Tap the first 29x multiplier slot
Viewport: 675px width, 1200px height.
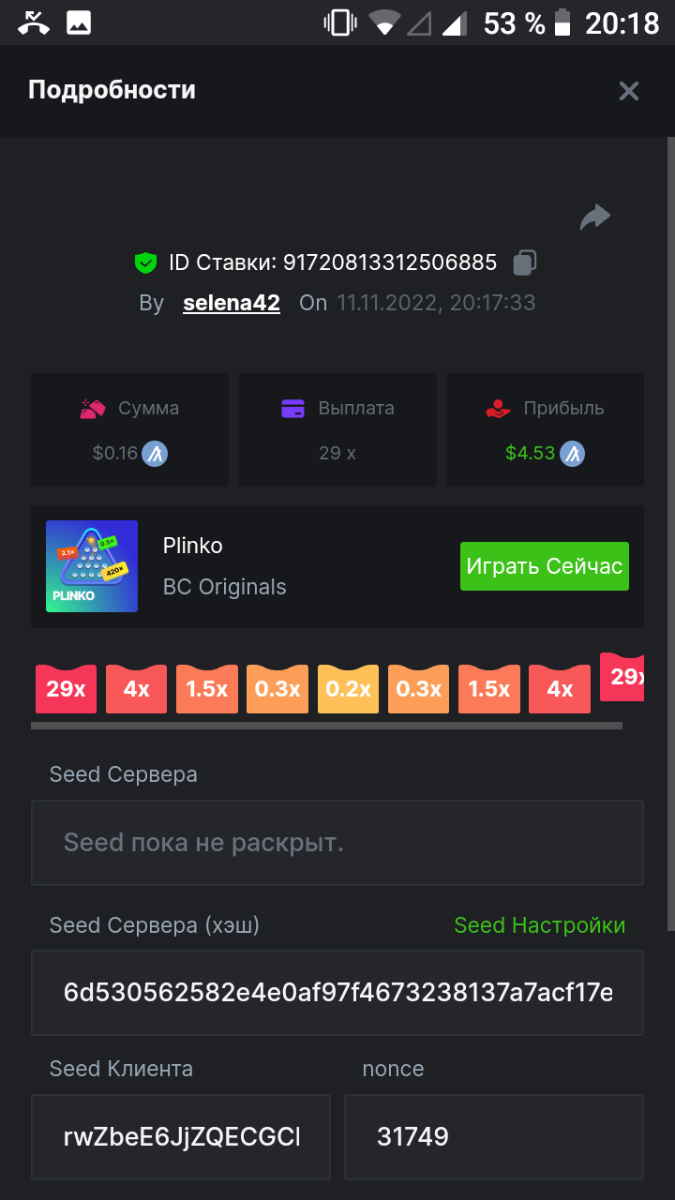pyautogui.click(x=66, y=689)
